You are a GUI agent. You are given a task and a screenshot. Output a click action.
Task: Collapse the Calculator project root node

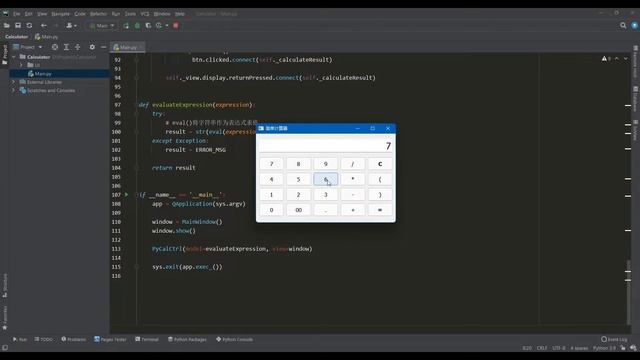[14, 57]
